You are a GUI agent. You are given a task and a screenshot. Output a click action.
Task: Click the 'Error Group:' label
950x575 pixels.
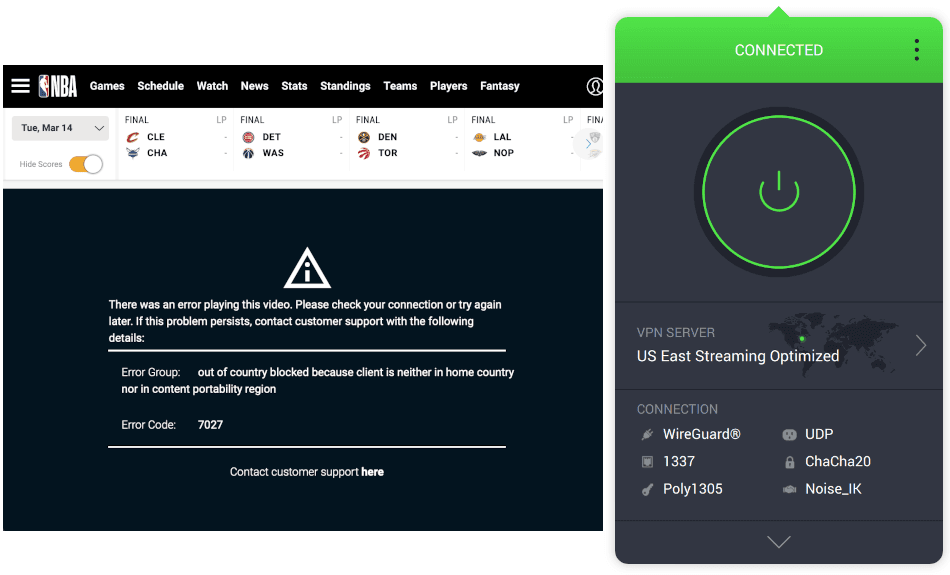pos(151,372)
